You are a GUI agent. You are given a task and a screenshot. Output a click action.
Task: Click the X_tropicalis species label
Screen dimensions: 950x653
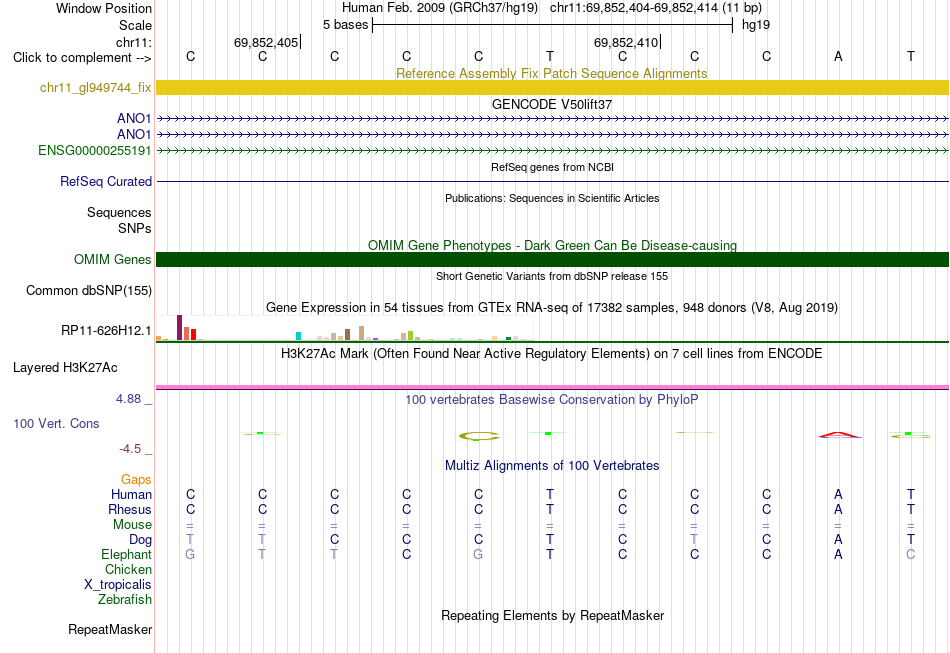(118, 585)
